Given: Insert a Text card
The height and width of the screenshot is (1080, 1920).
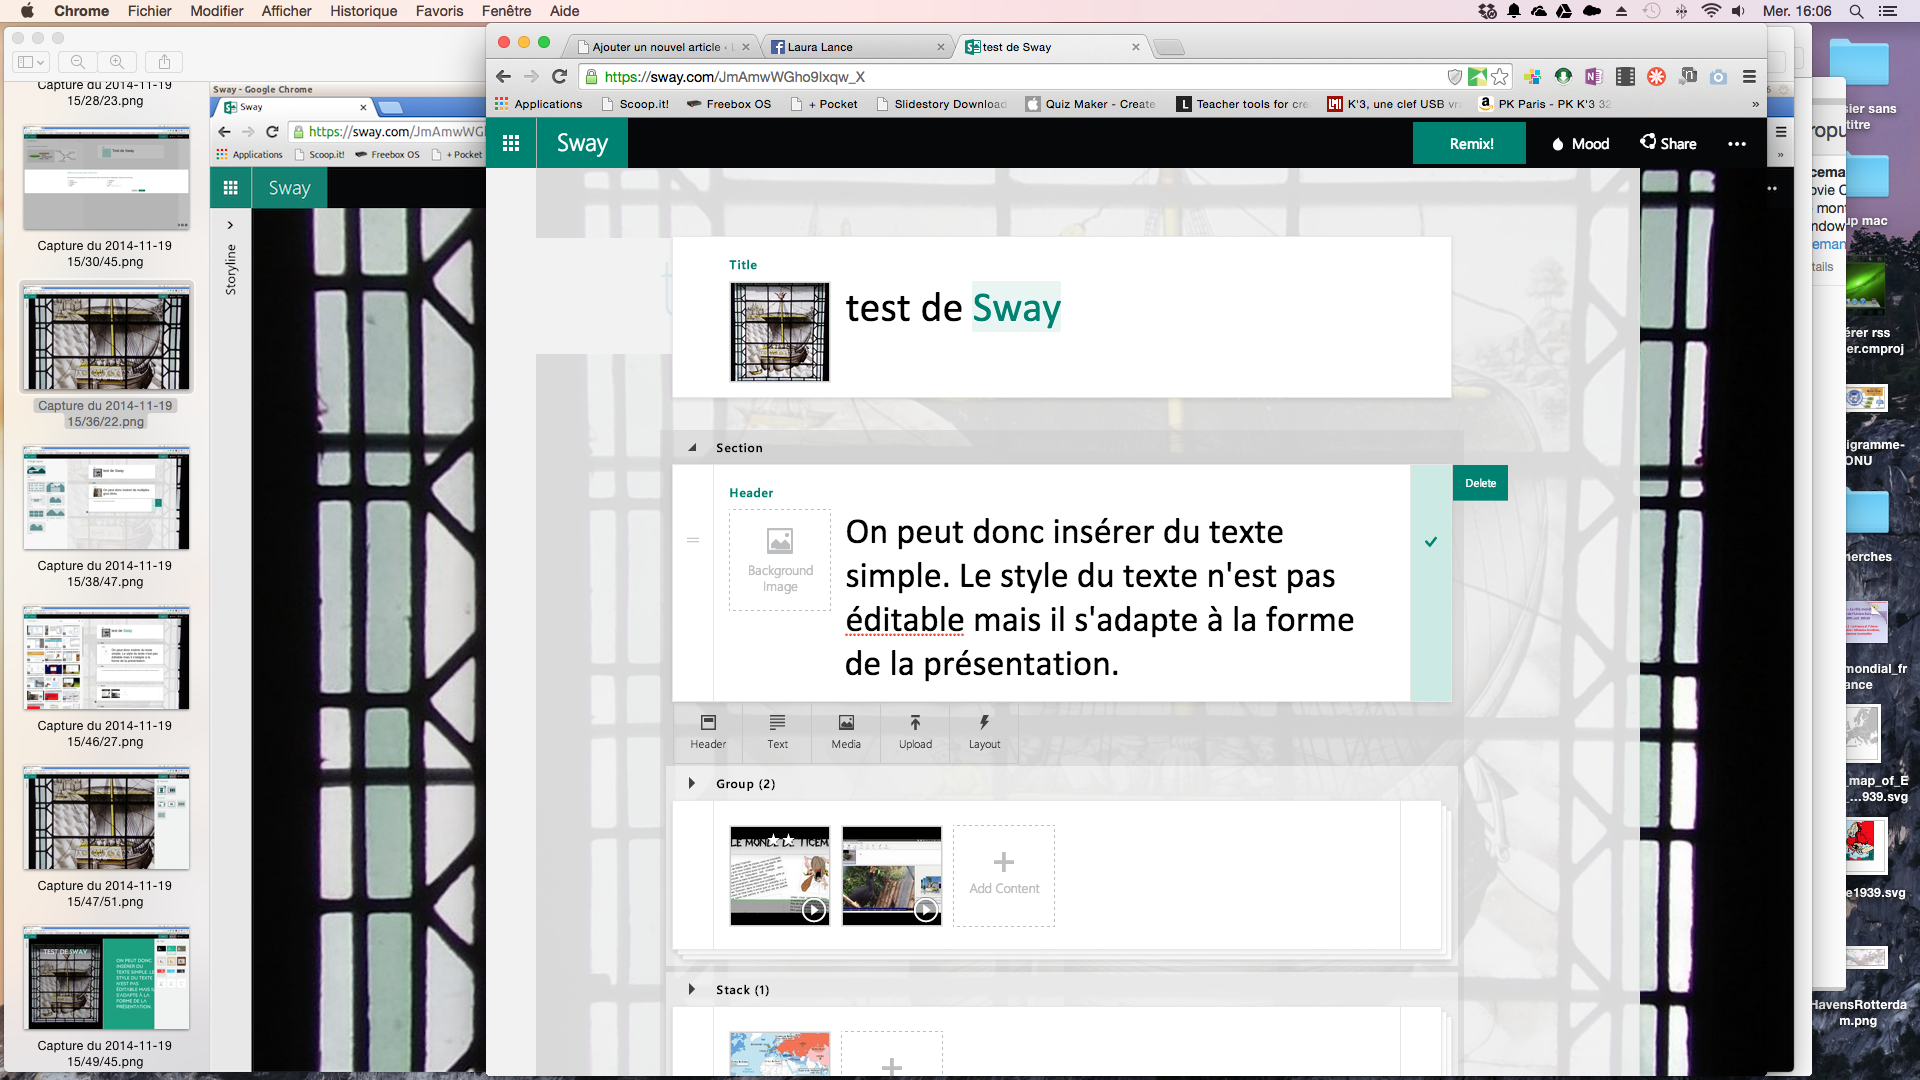Looking at the screenshot, I should tap(777, 732).
